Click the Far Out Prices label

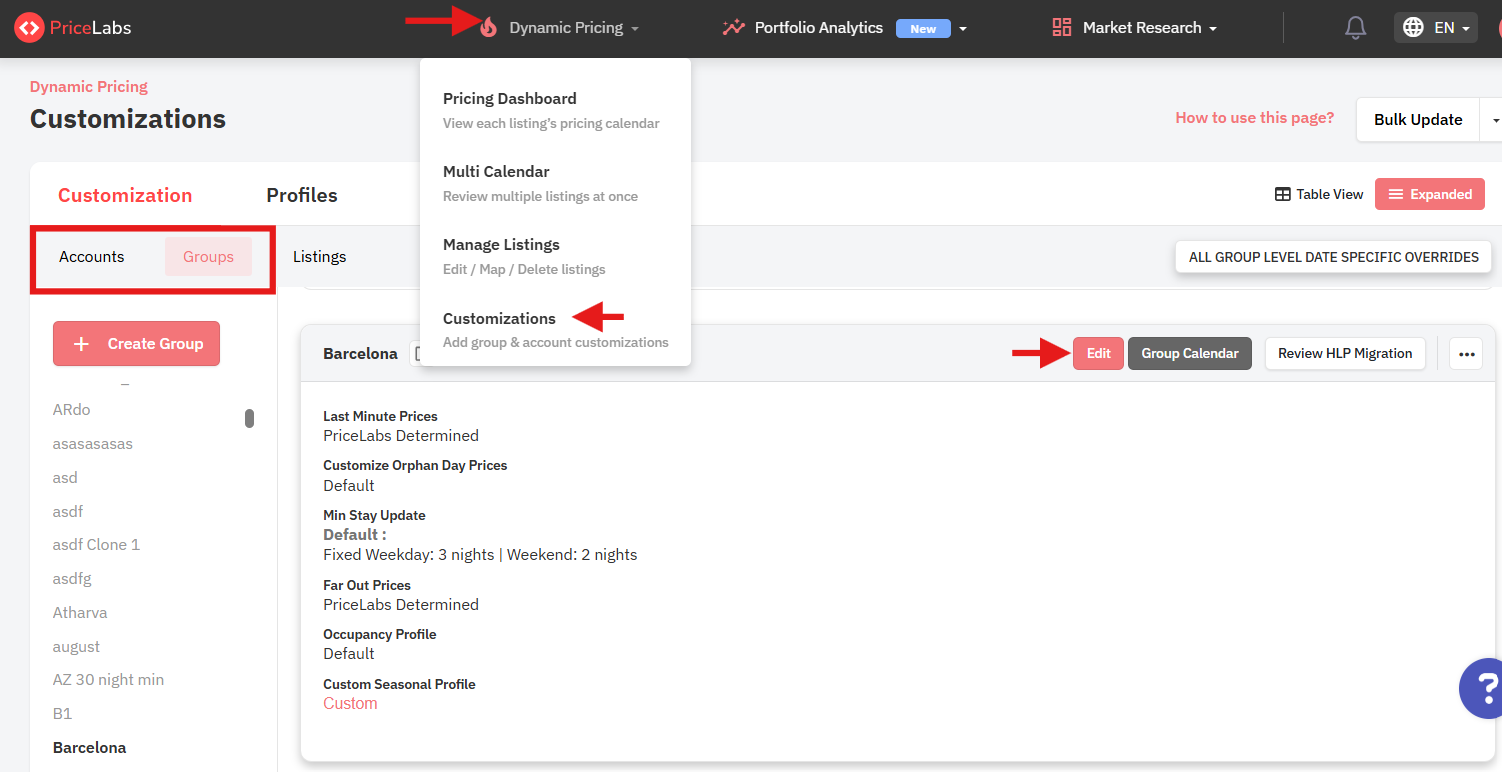point(367,586)
